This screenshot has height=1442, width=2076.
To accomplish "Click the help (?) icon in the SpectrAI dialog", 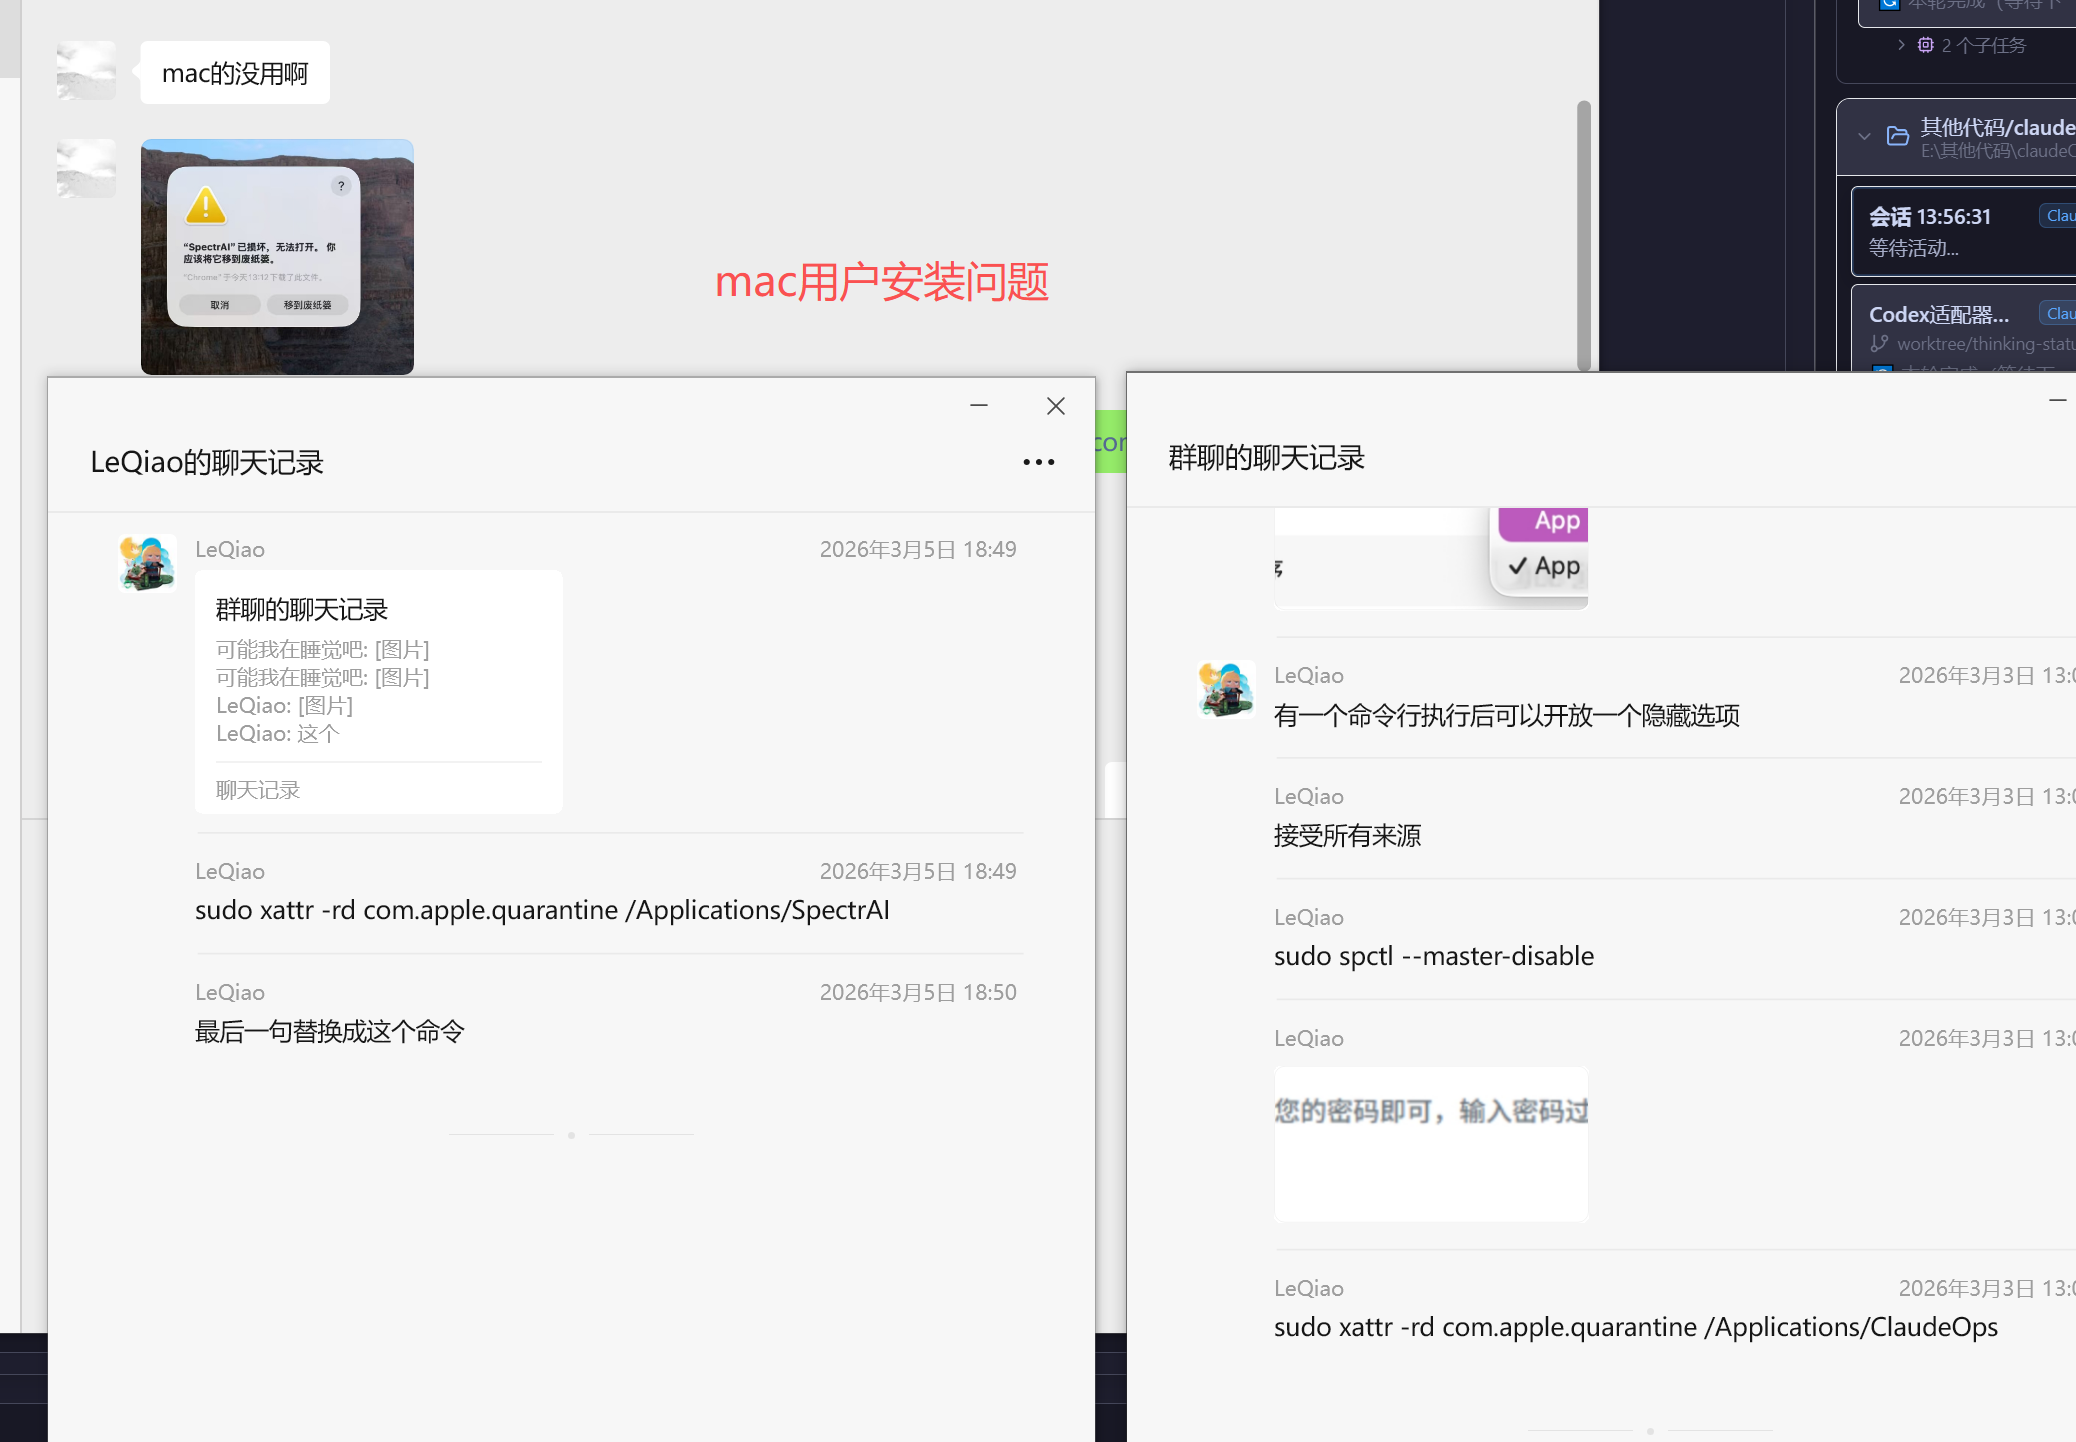I will (x=341, y=185).
